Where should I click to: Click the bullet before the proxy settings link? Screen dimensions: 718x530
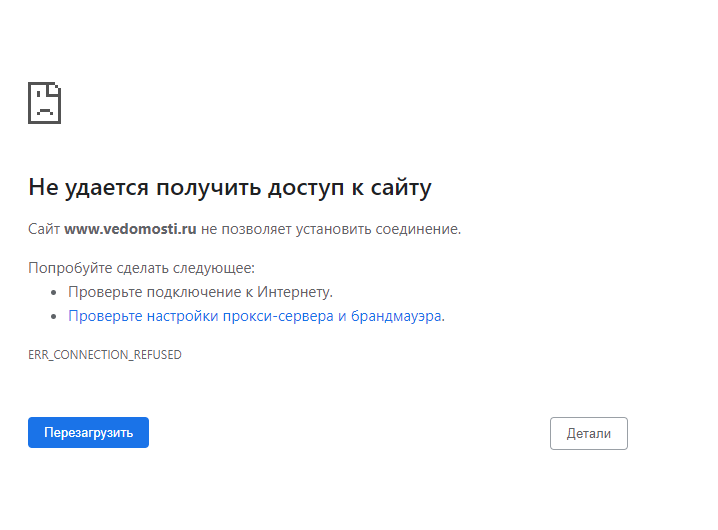pyautogui.click(x=54, y=317)
